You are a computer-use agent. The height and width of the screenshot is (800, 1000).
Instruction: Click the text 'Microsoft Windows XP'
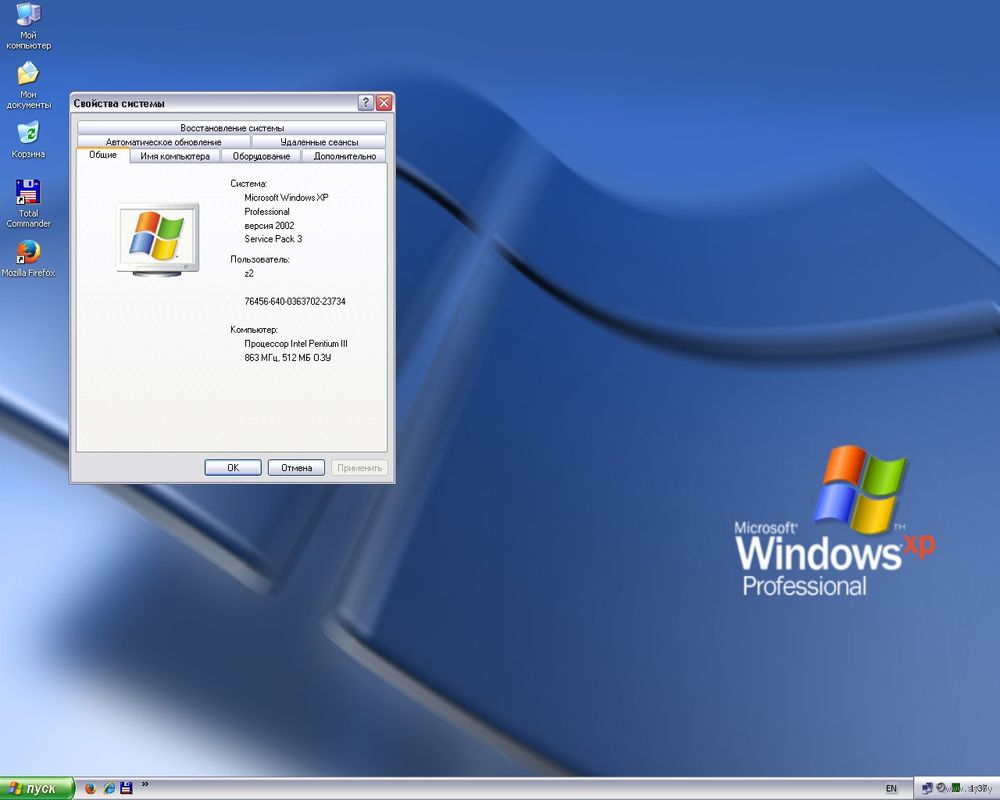click(286, 198)
